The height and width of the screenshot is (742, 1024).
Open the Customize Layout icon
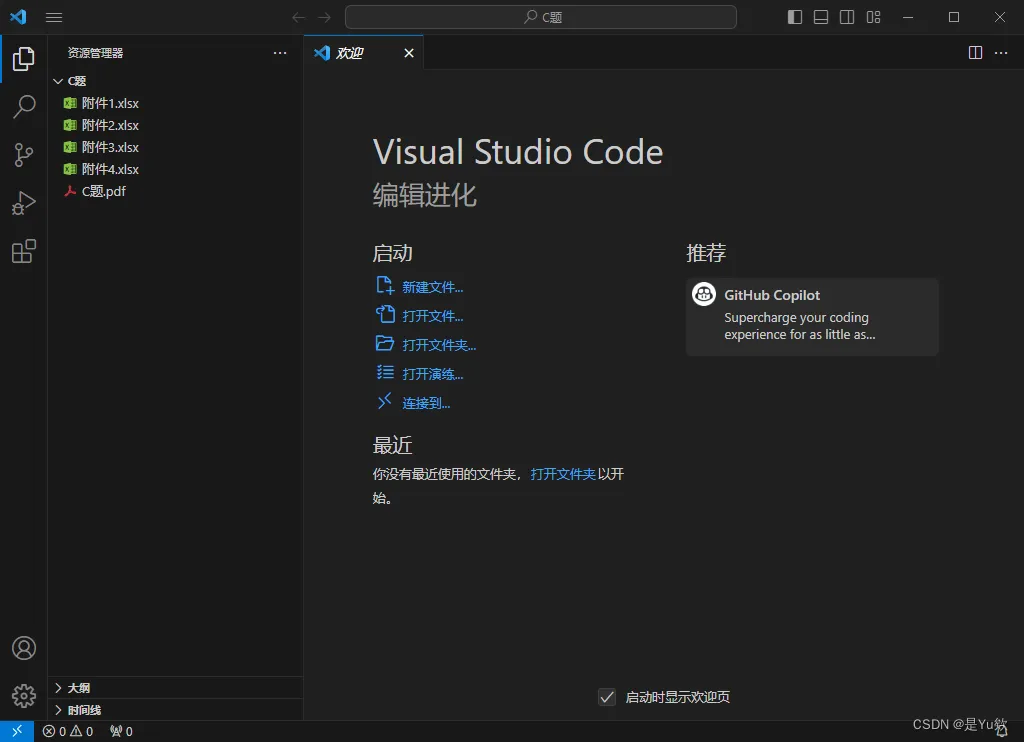point(873,18)
